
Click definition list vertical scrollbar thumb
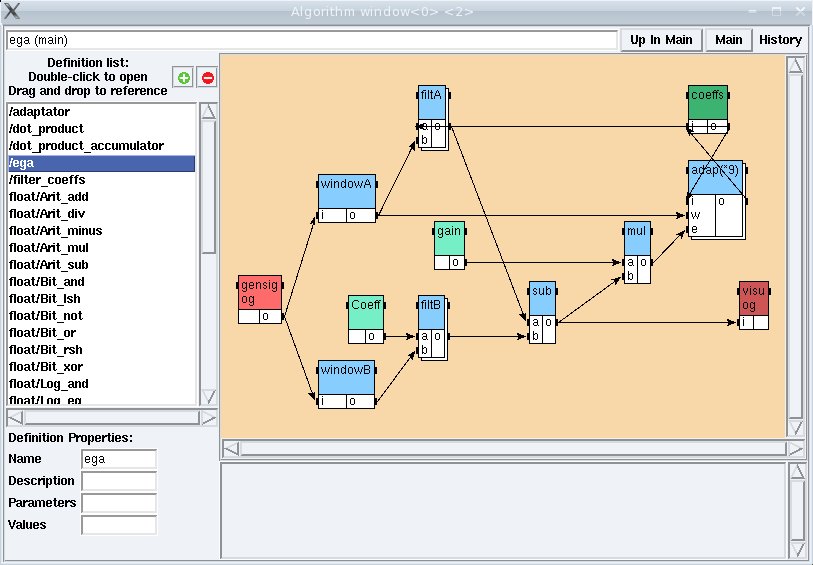(x=208, y=187)
